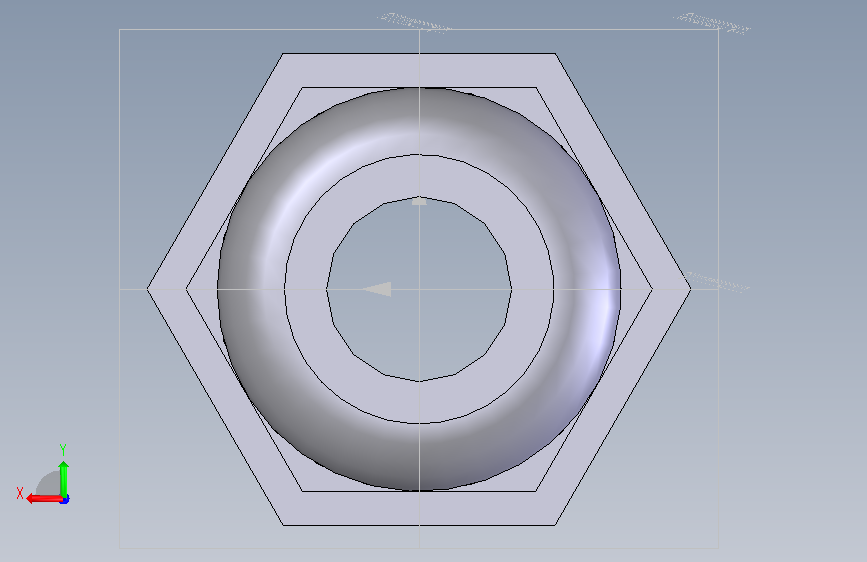This screenshot has width=867, height=562.
Task: Click the blue Z axis dot on the triad
Action: [65, 500]
